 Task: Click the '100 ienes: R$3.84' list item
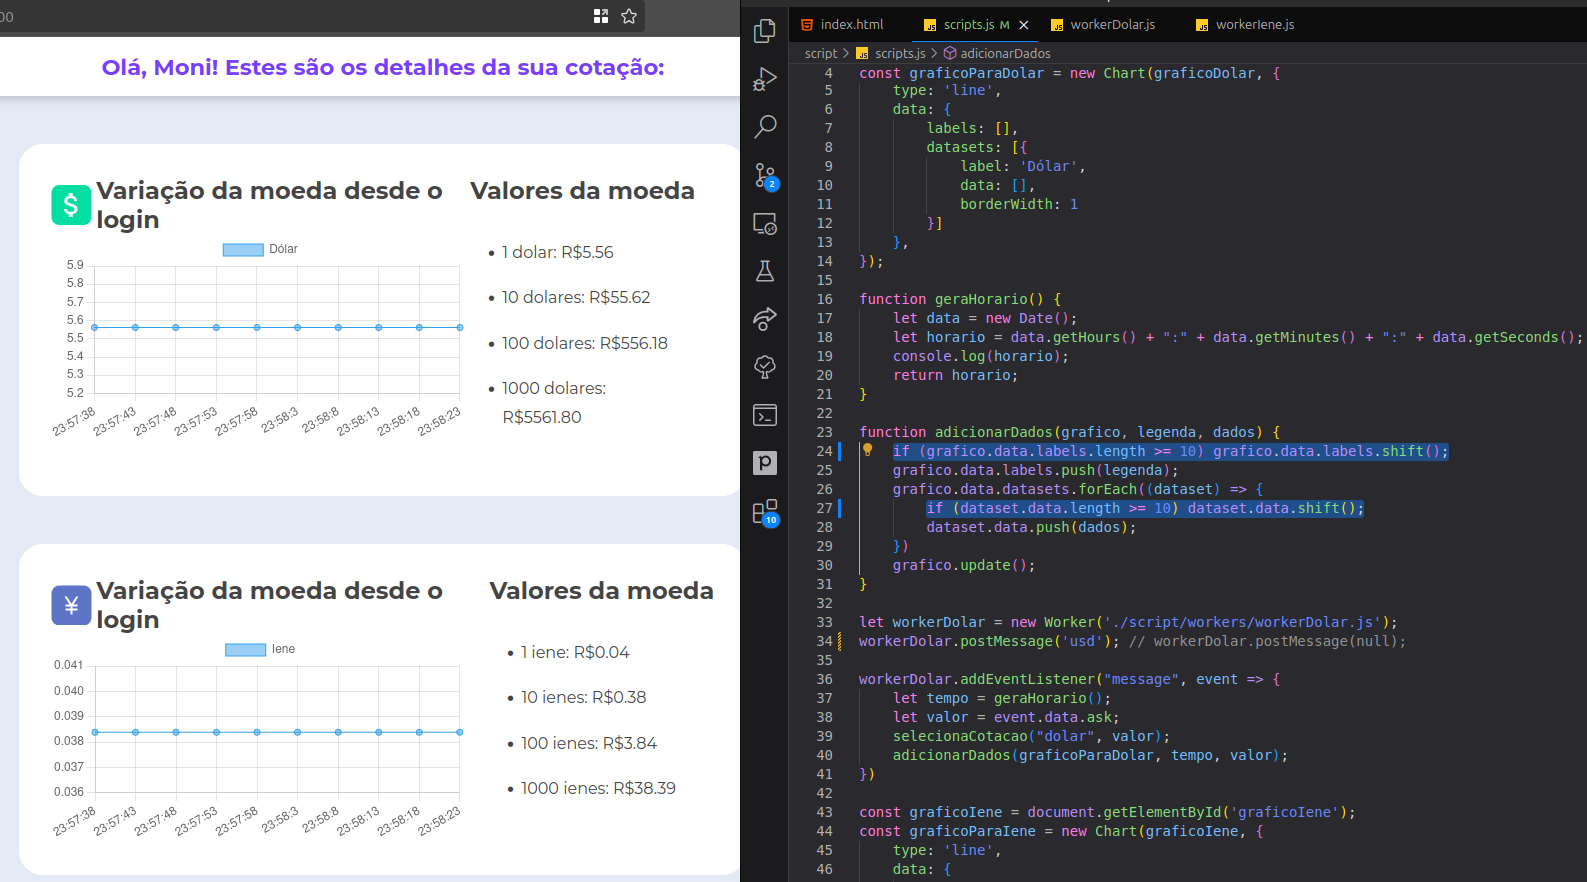[x=589, y=743]
